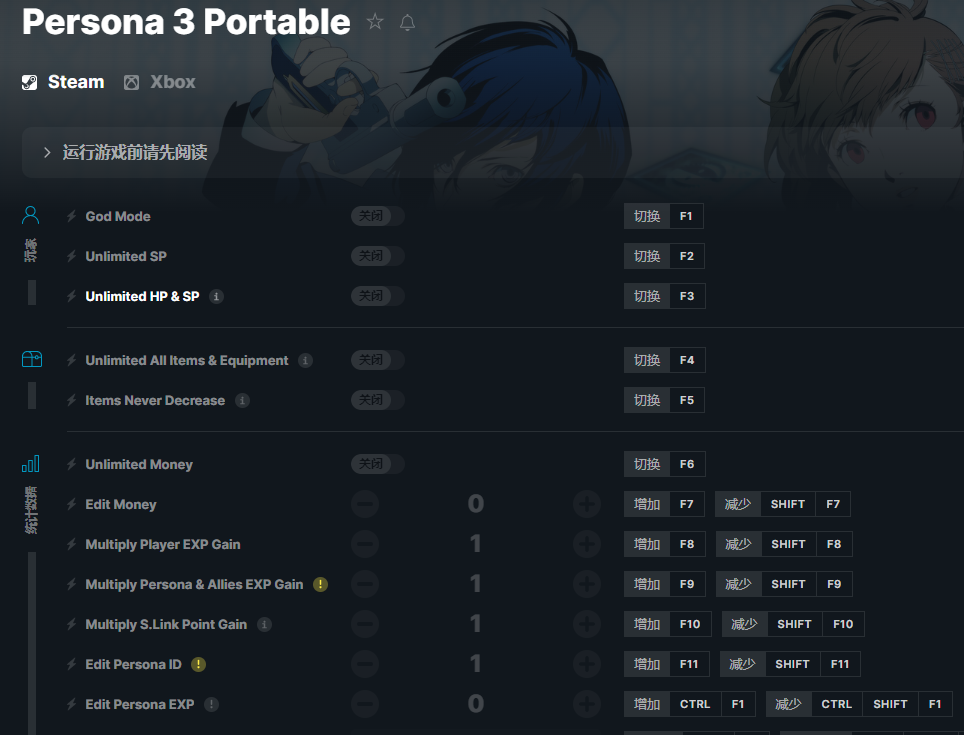Increase the Edit Money value with plus
The width and height of the screenshot is (964, 735).
(x=587, y=504)
